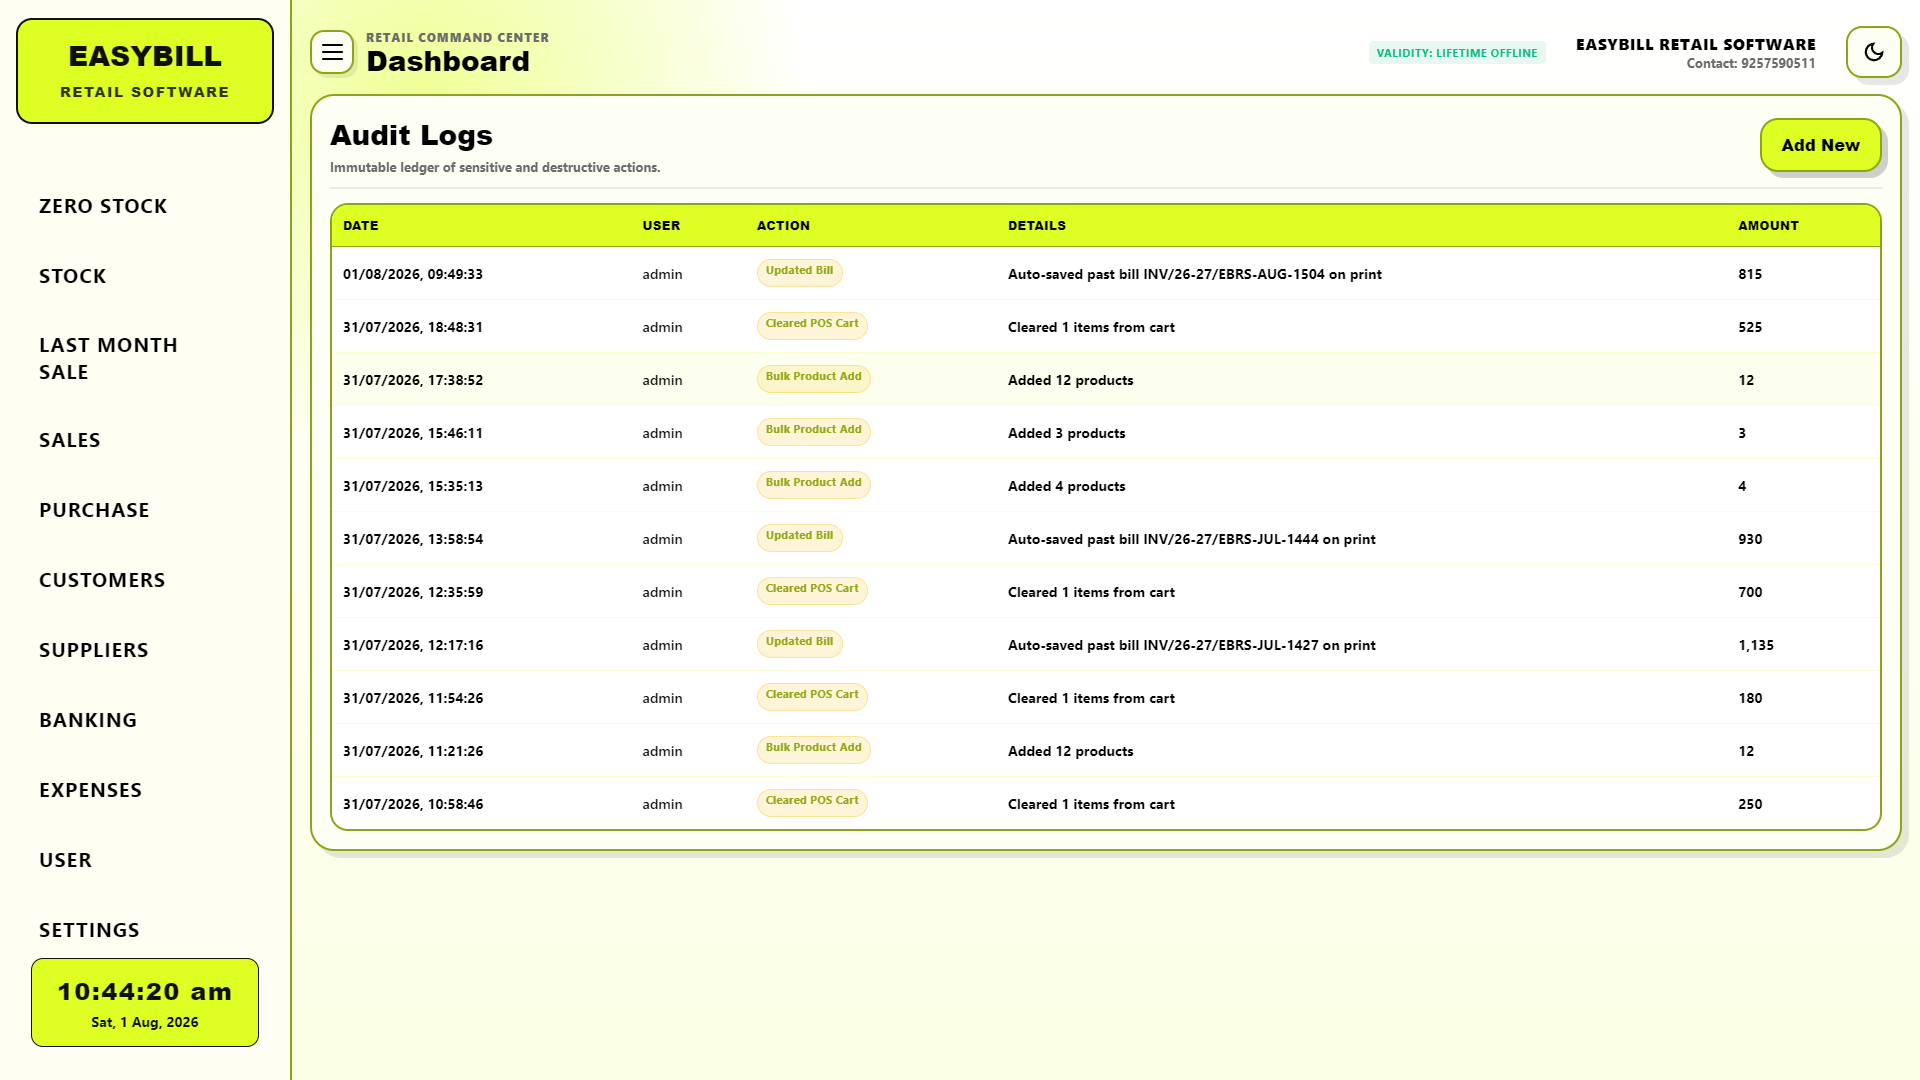
Task: Click the Amount column header
Action: click(1768, 226)
